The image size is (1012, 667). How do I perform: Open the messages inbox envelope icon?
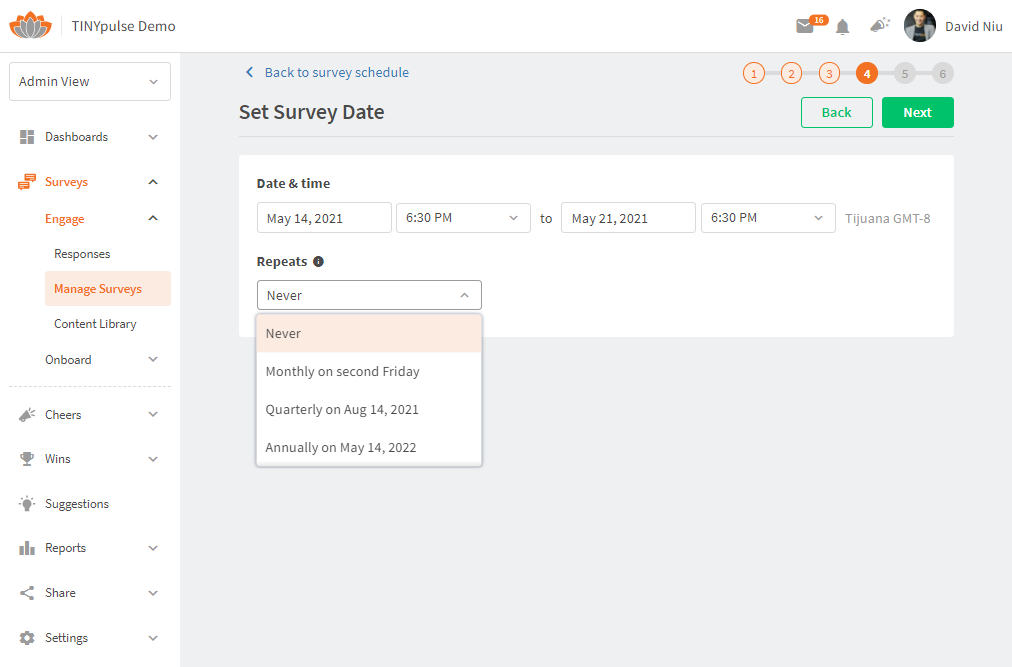[x=806, y=26]
